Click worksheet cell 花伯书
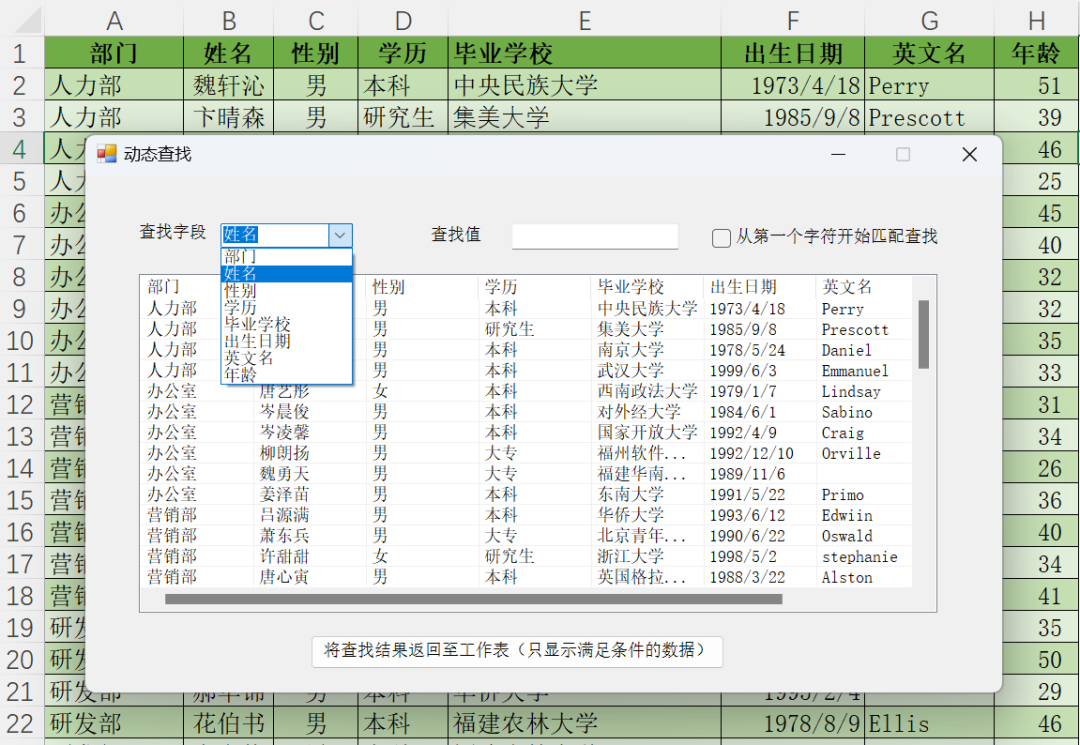 tap(229, 724)
